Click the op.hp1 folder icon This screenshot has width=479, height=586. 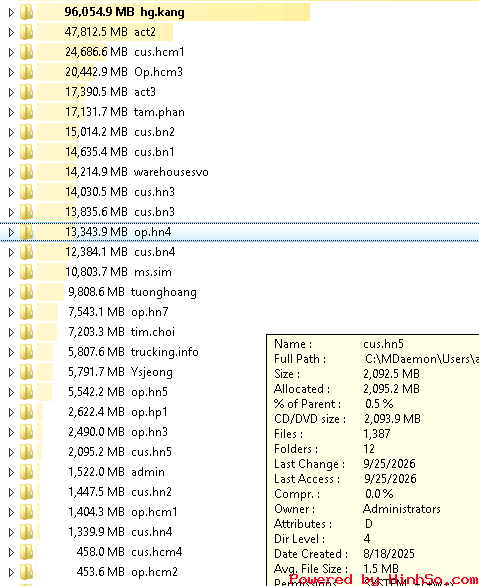(x=27, y=412)
